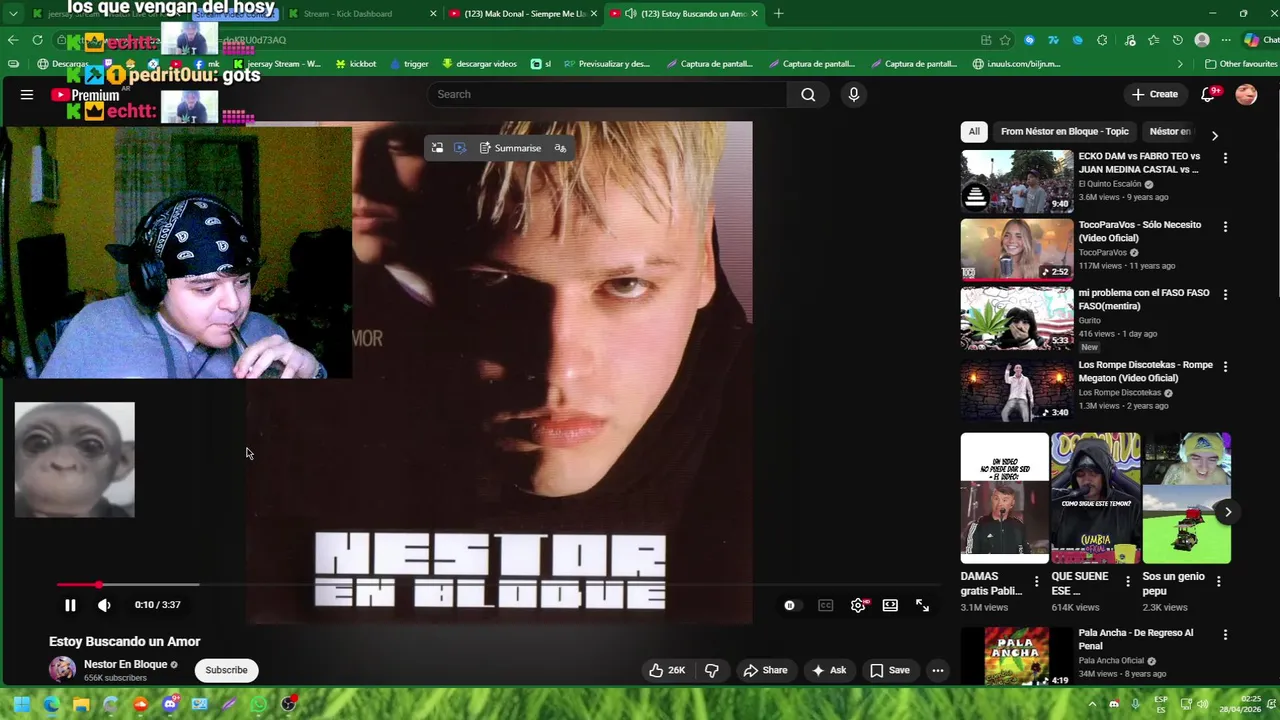Open the browser favourites list icon

[x=1153, y=40]
